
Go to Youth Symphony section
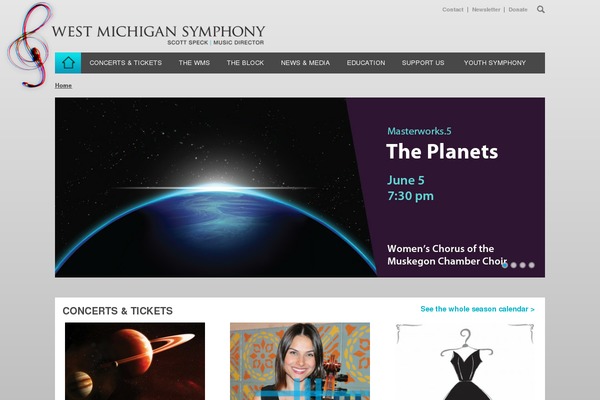tap(495, 63)
